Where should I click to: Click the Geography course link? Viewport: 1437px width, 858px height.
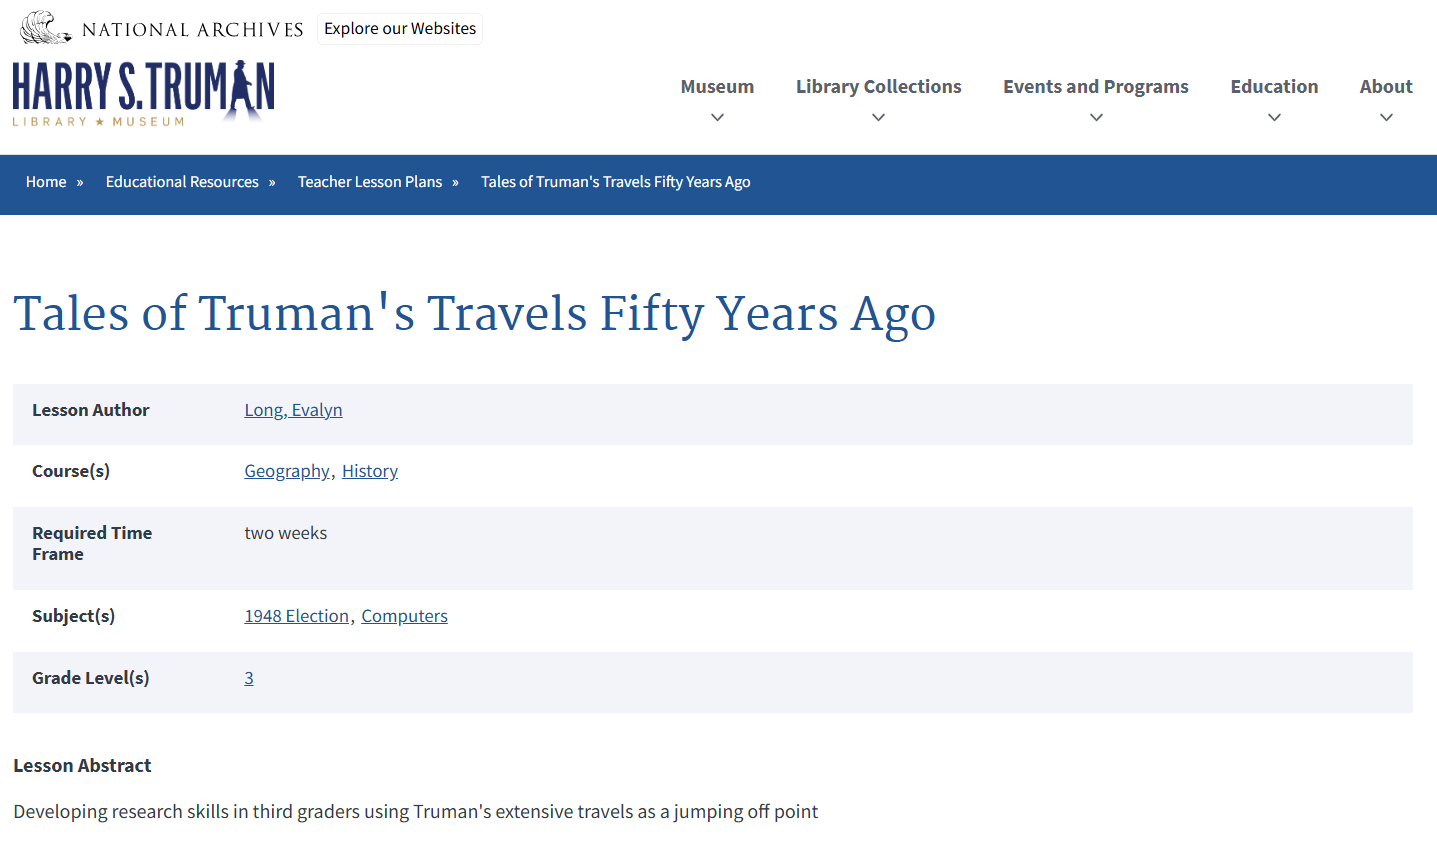287,471
